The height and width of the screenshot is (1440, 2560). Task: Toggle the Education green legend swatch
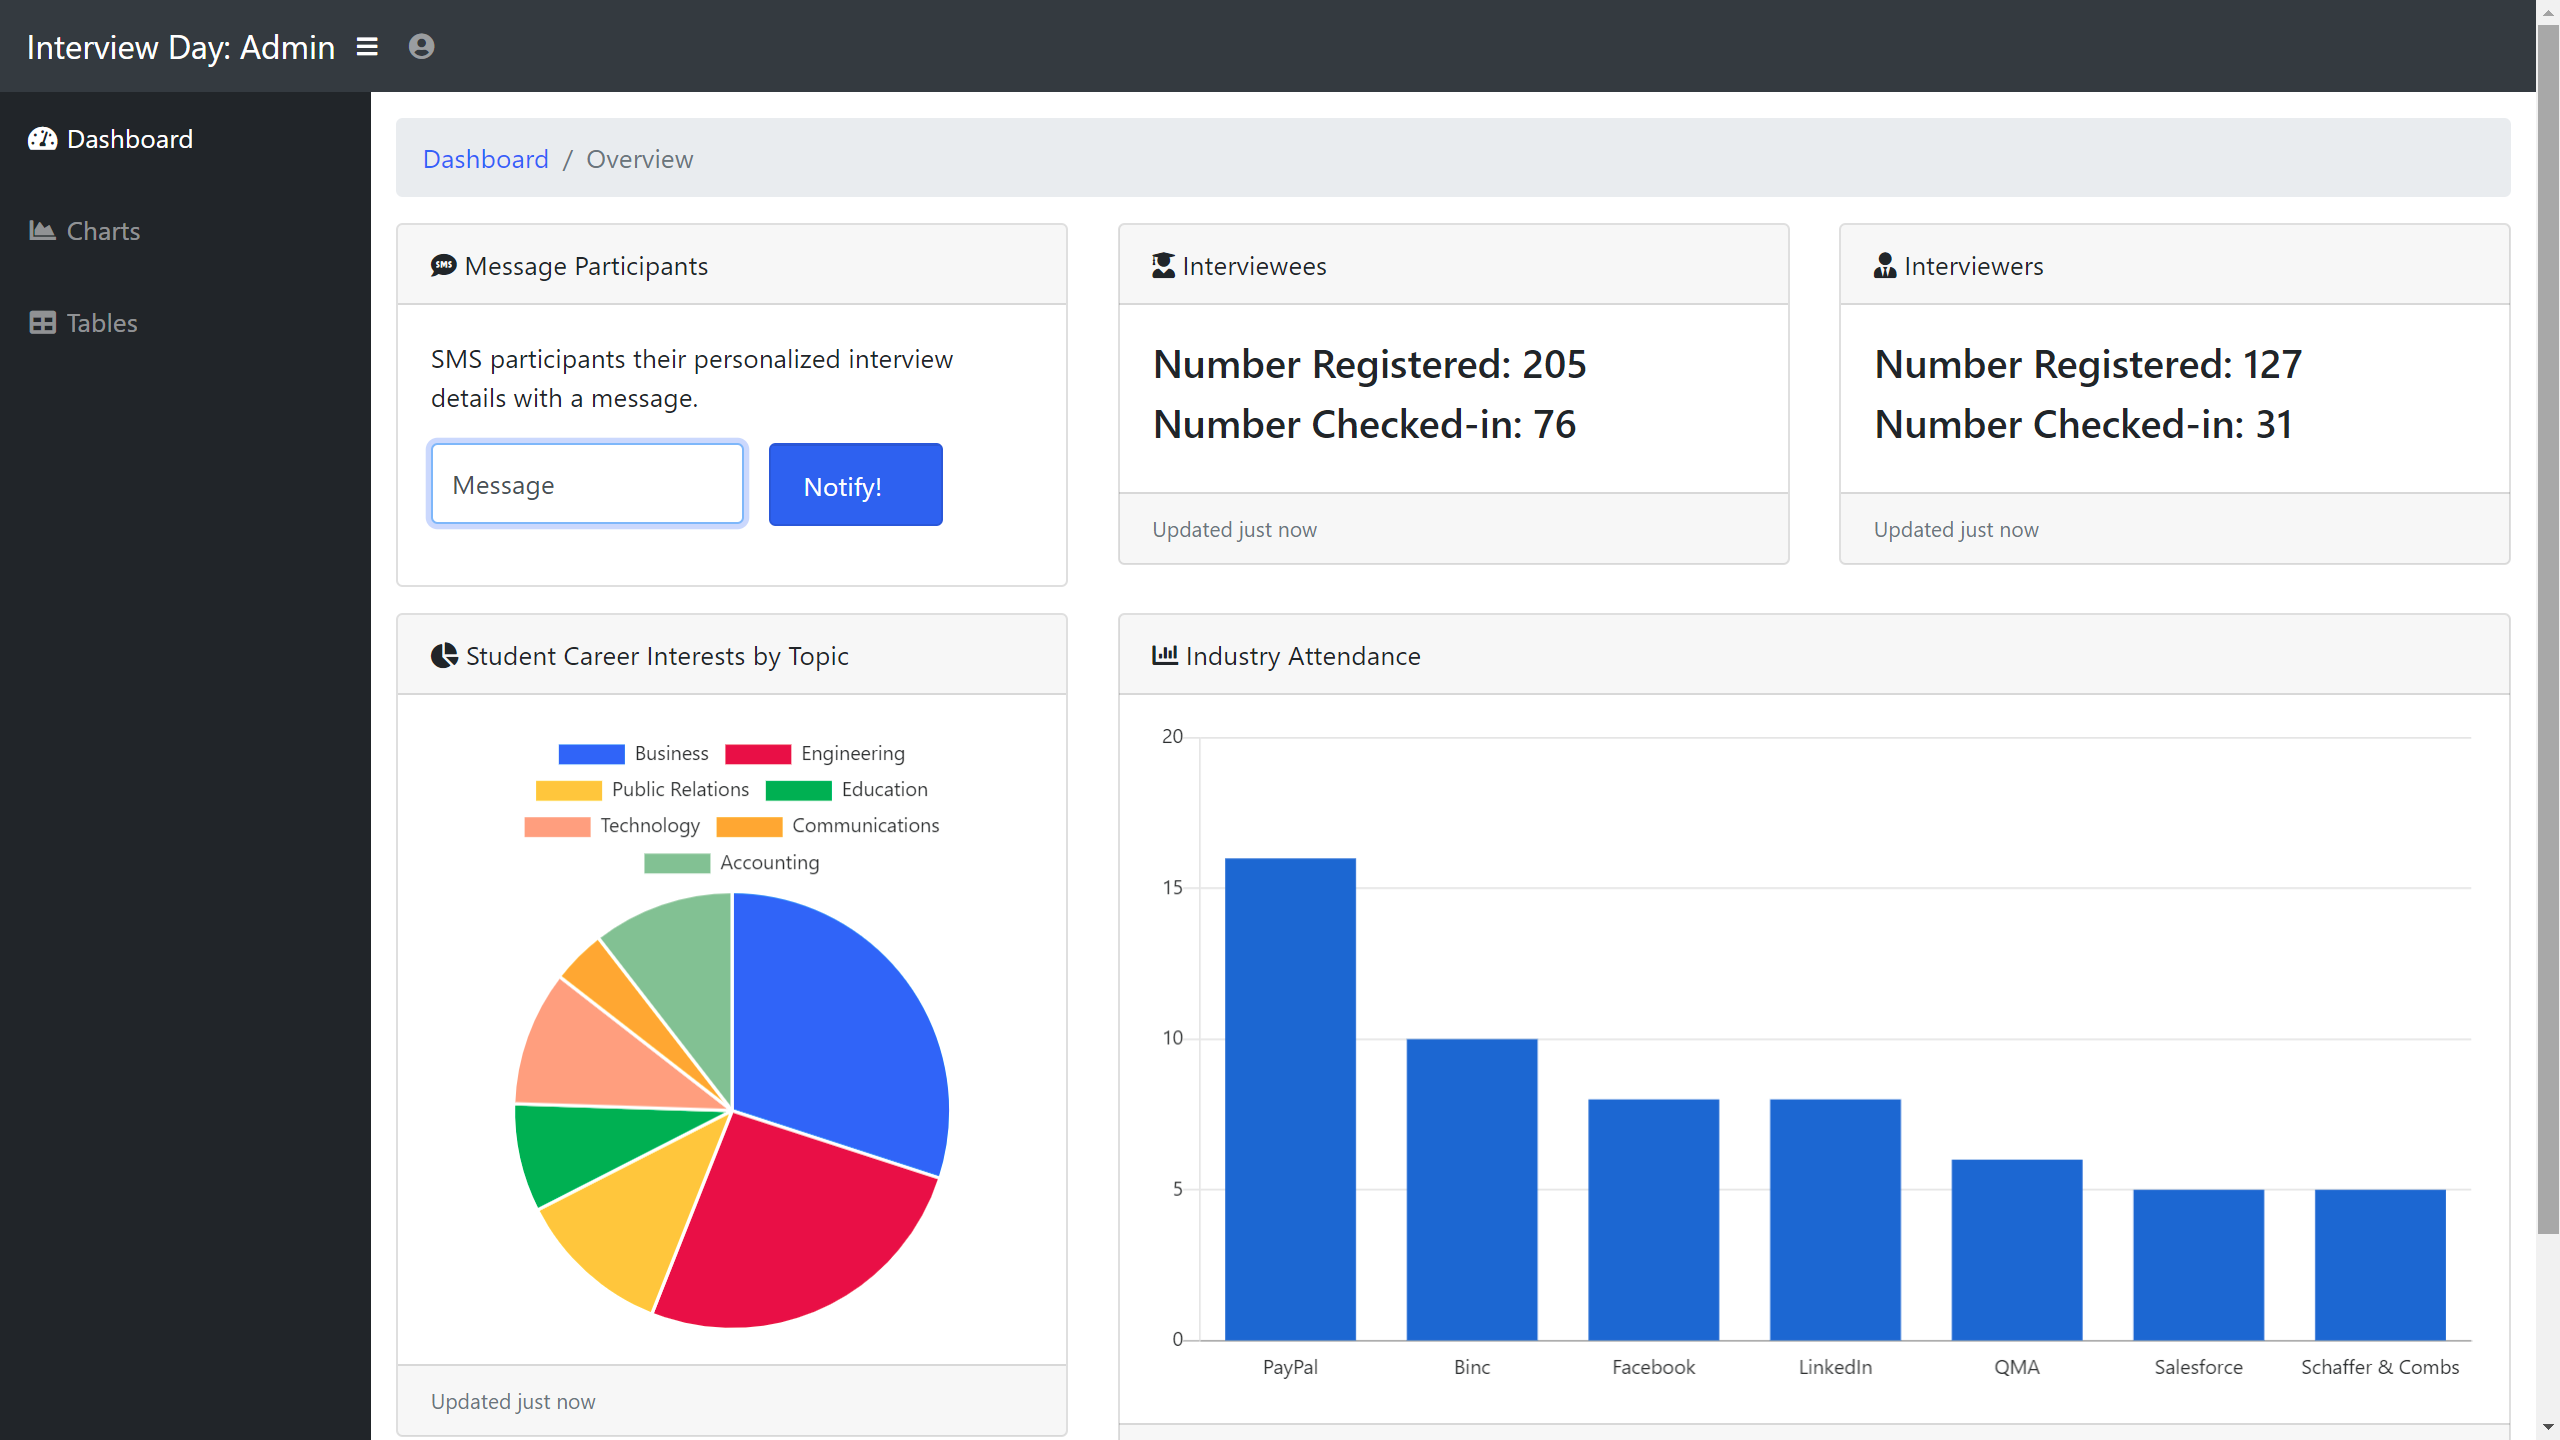coord(798,790)
